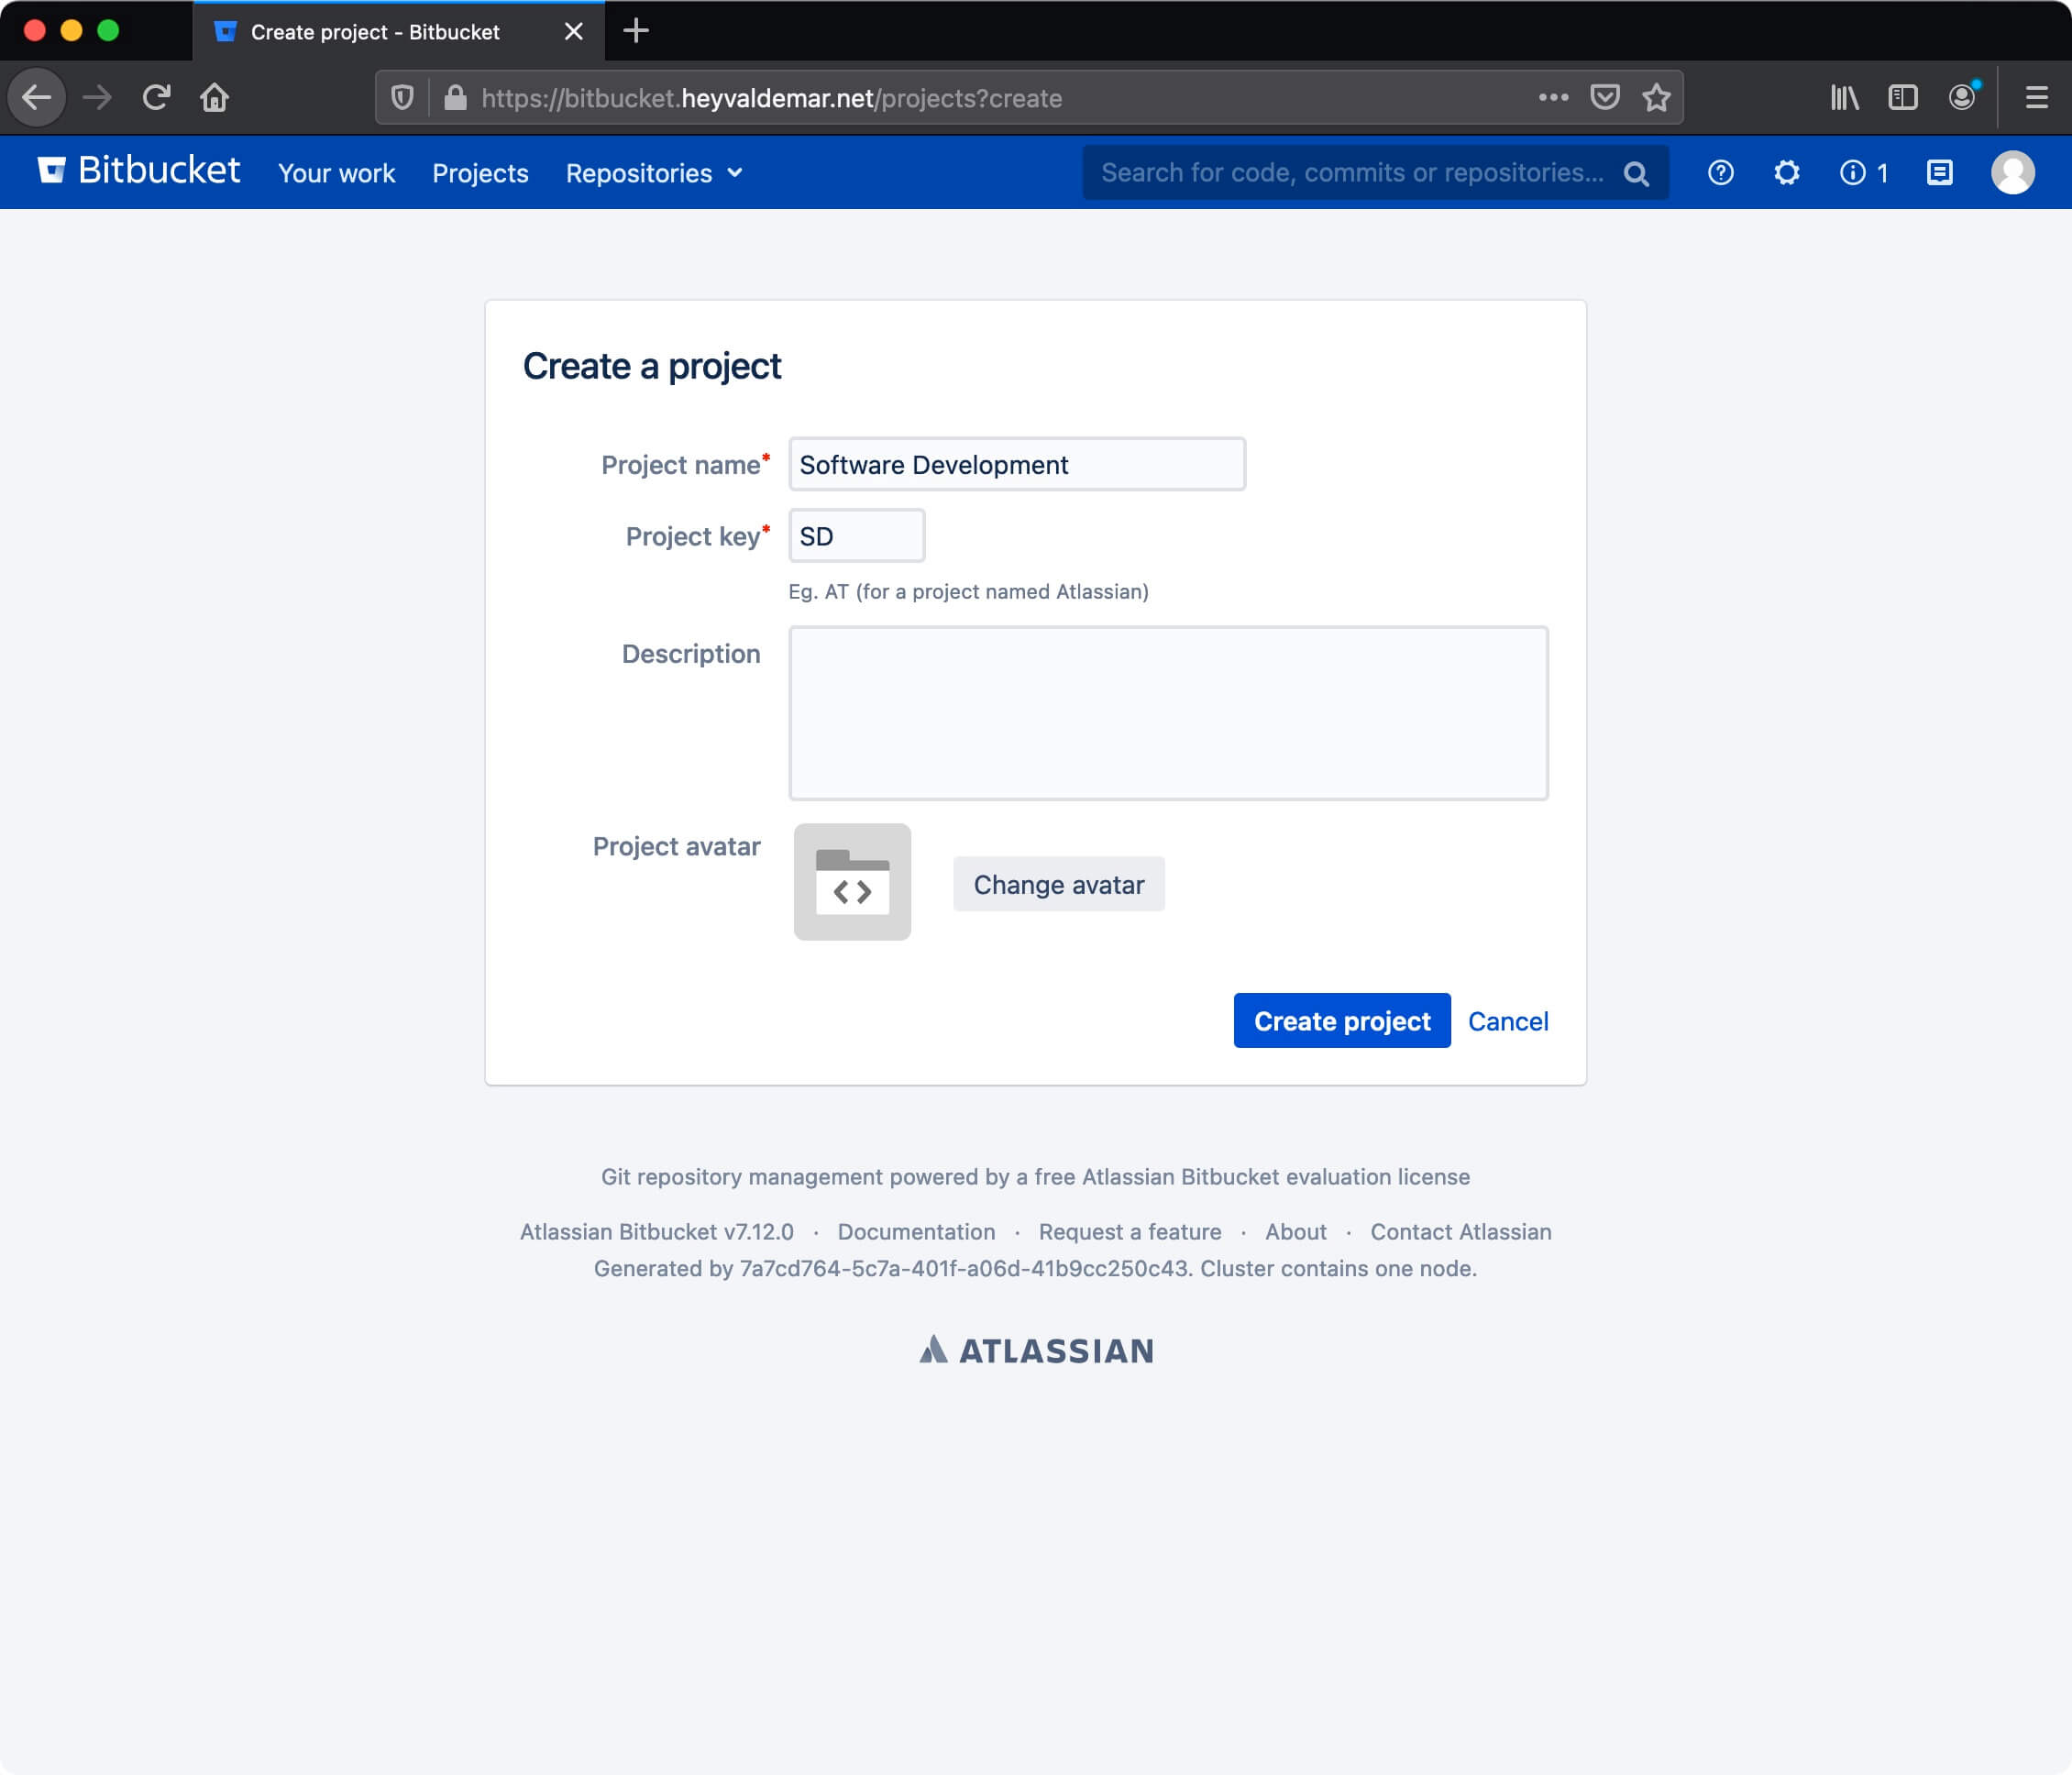Click the Documentation footer link

(915, 1231)
